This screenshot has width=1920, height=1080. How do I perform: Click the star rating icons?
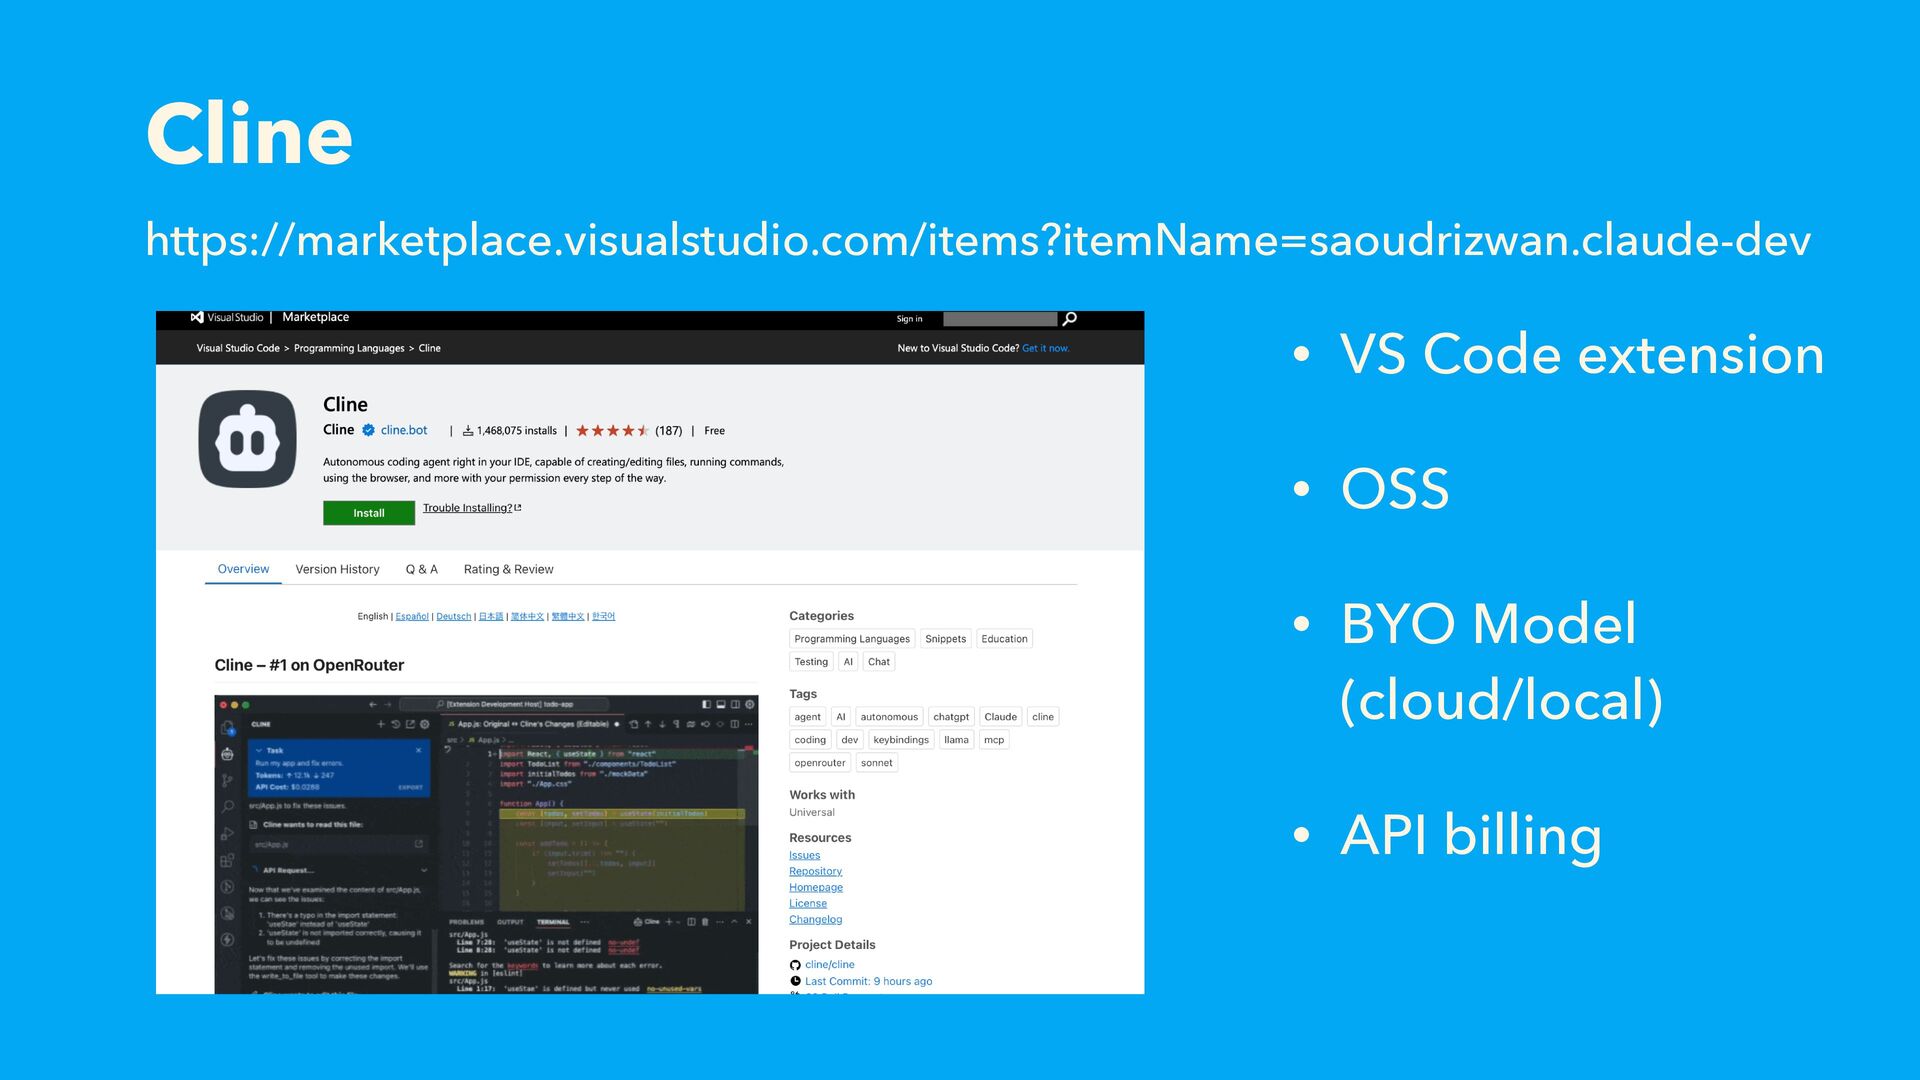[612, 431]
